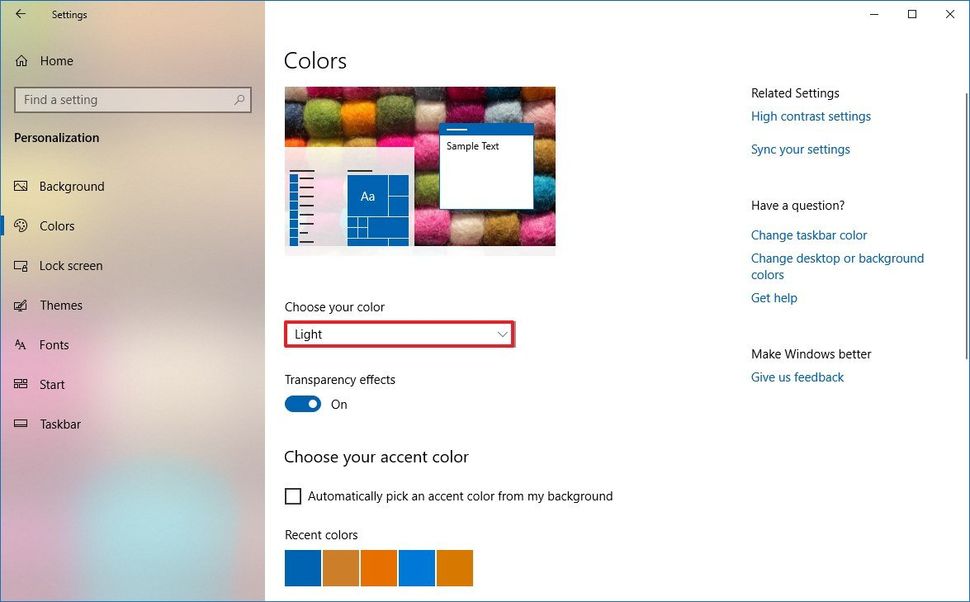The image size is (970, 602).
Task: Turn off Transparency effects
Action: pyautogui.click(x=302, y=403)
